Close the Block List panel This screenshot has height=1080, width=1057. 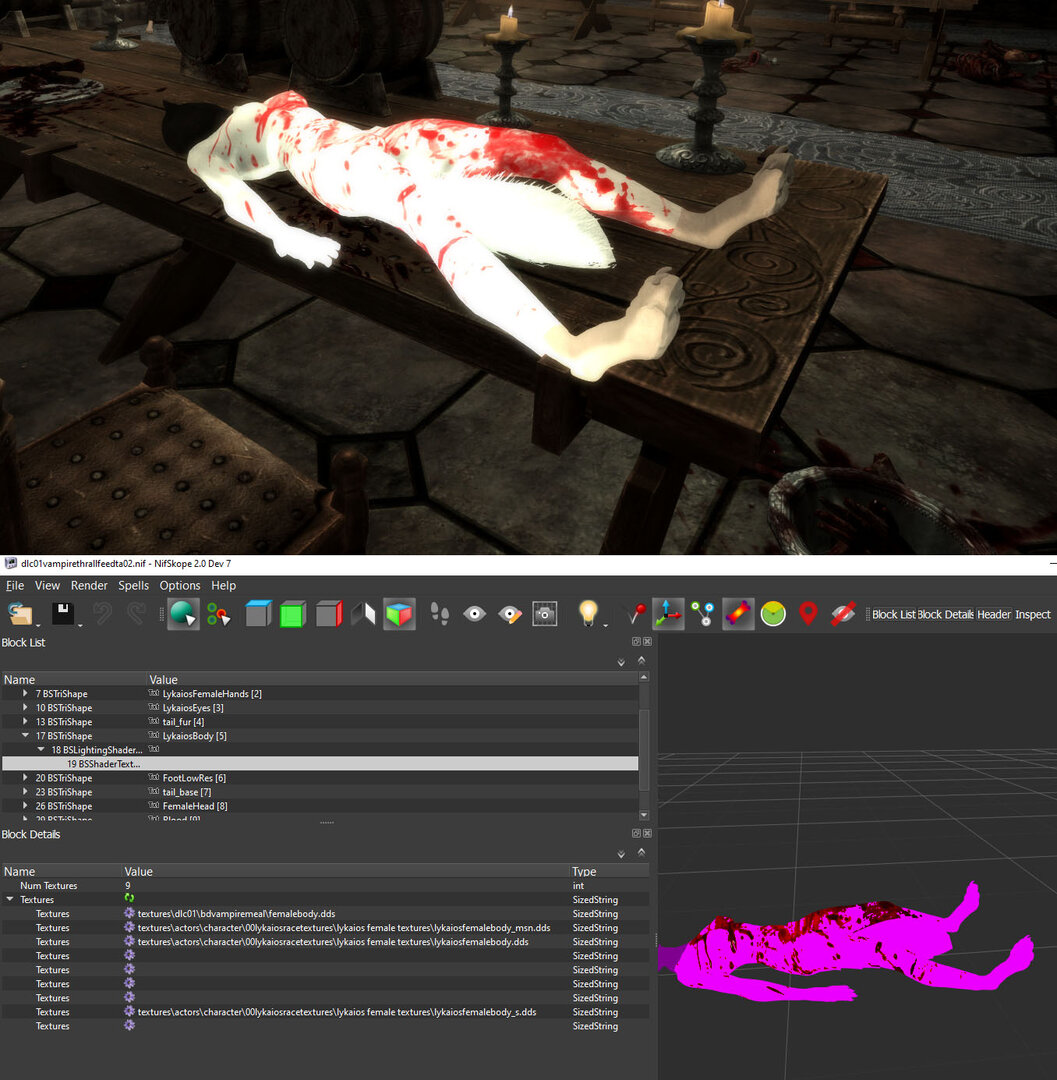click(x=647, y=641)
